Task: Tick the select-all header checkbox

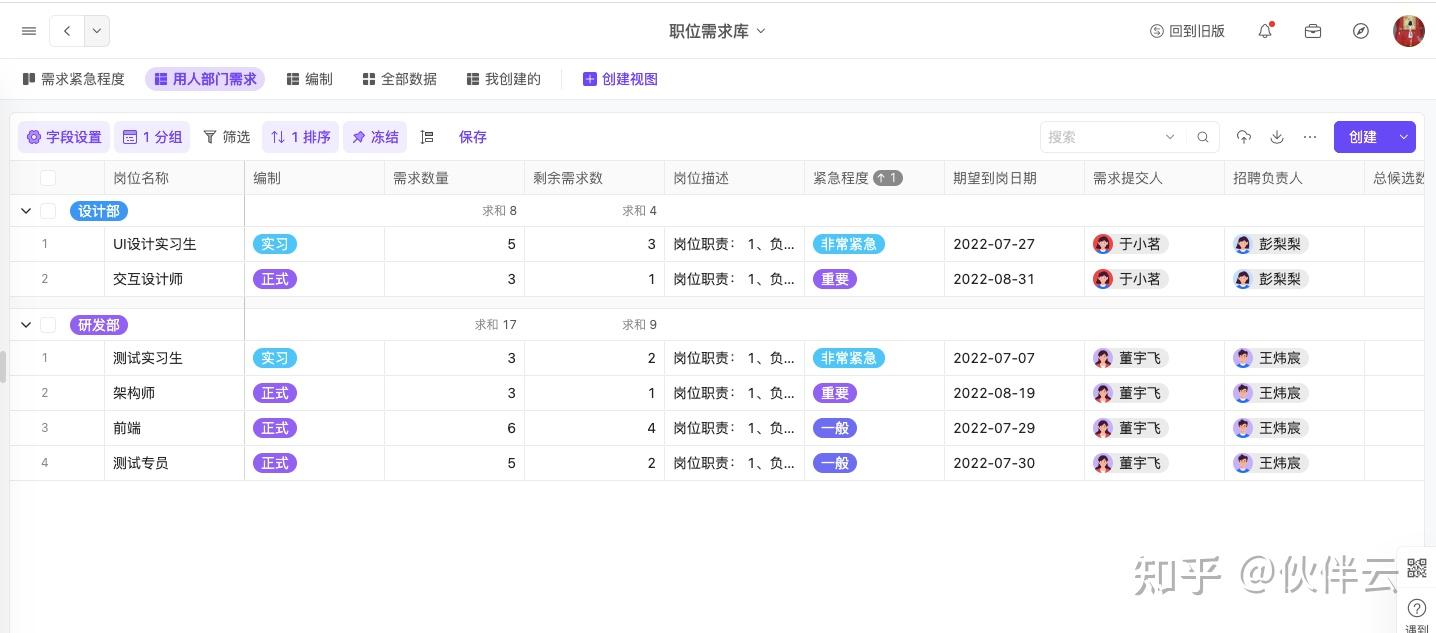Action: pyautogui.click(x=48, y=178)
